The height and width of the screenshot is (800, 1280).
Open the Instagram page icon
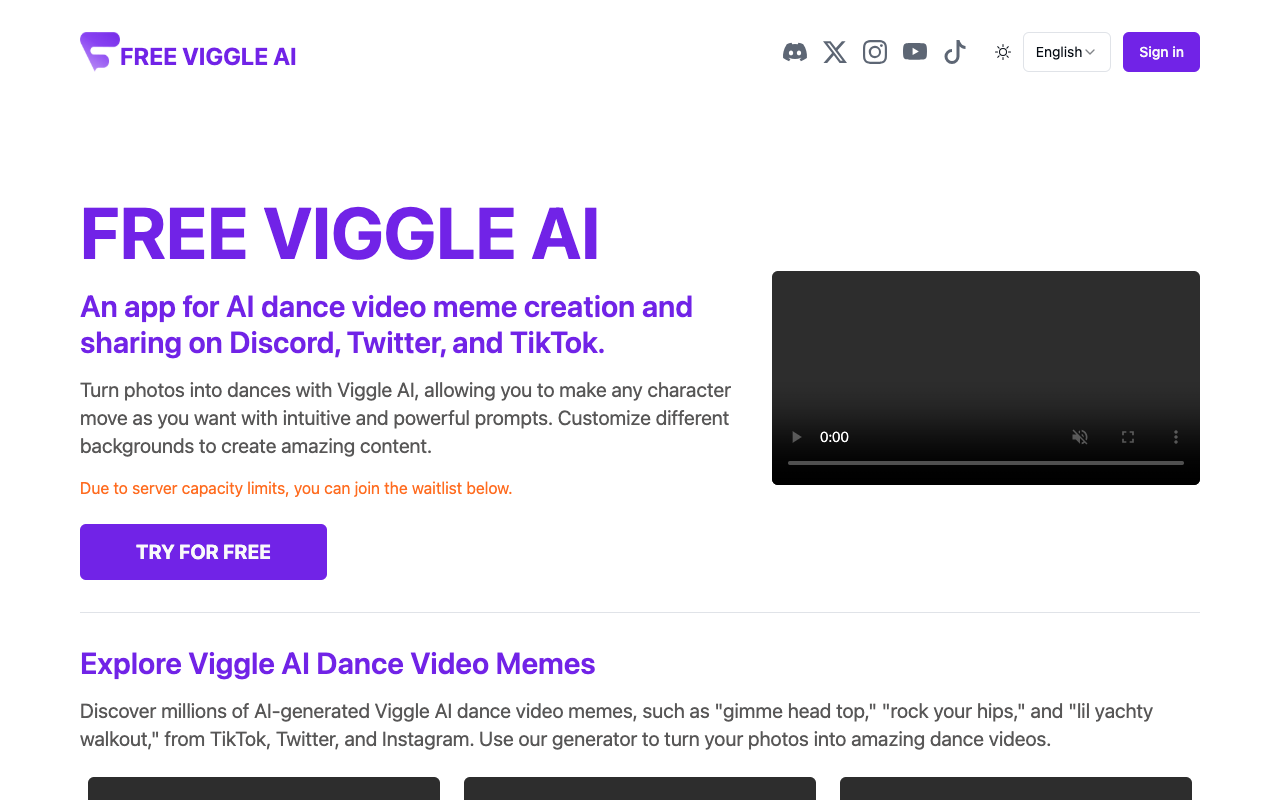[875, 51]
